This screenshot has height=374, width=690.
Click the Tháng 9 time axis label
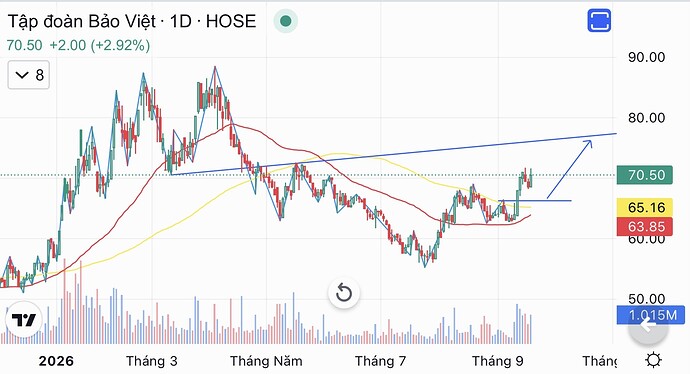(x=498, y=361)
